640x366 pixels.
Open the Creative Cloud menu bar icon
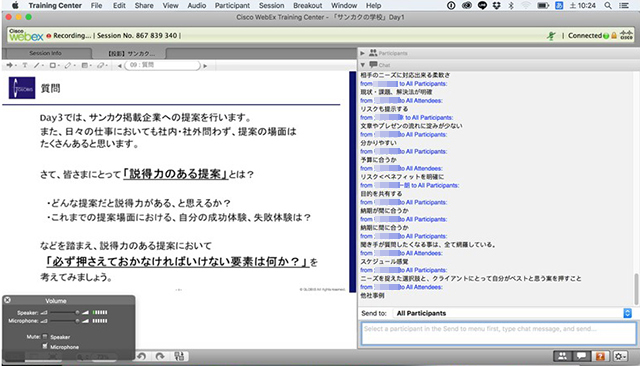[x=467, y=5]
